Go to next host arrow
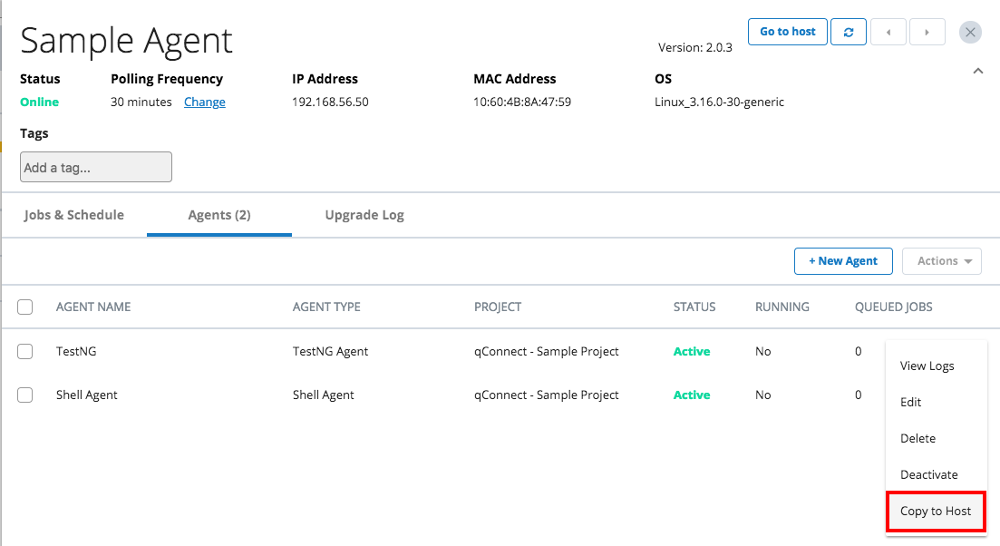Screen dimensions: 1000x546 pyautogui.click(x=927, y=32)
